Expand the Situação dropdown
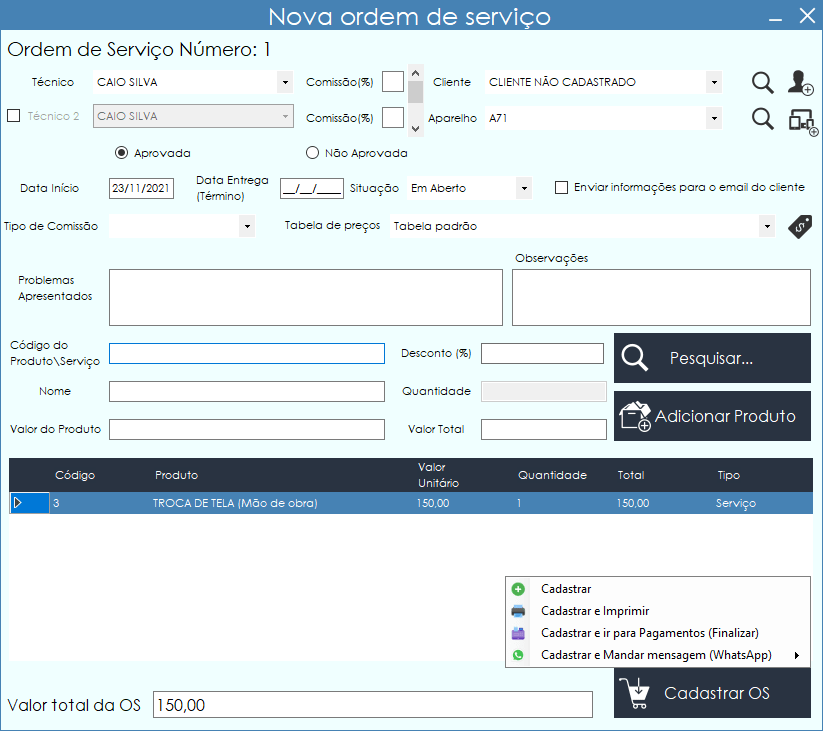823x731 pixels. tap(523, 188)
